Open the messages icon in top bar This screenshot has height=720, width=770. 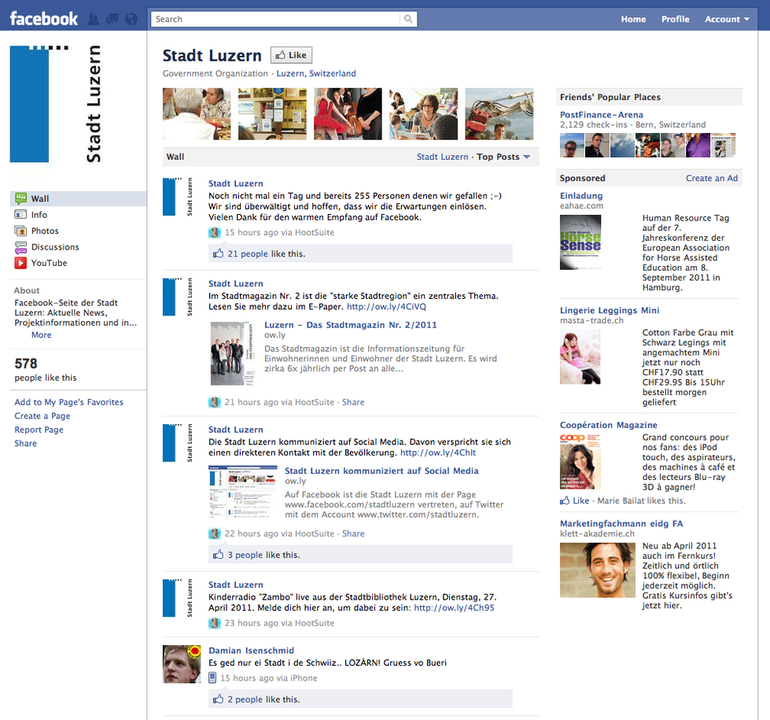tap(112, 19)
